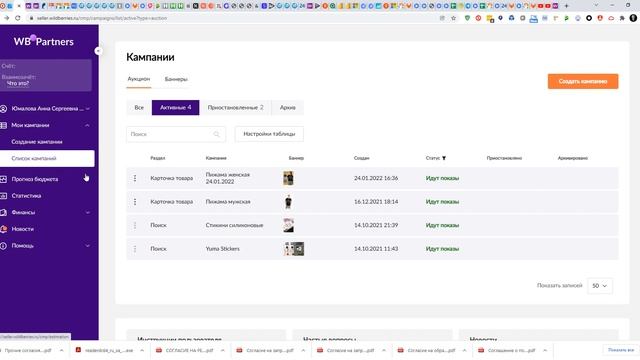Viewport: 640px width, 360px height.
Task: Go to Статистика page
Action: 26,196
